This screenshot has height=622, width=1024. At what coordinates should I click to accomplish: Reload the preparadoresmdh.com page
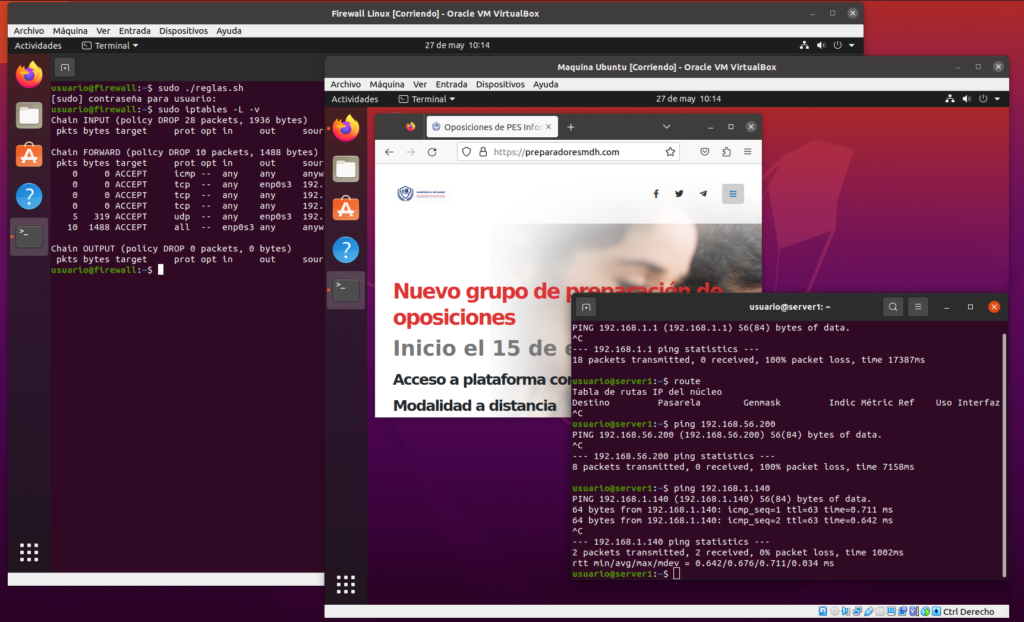coord(432,152)
